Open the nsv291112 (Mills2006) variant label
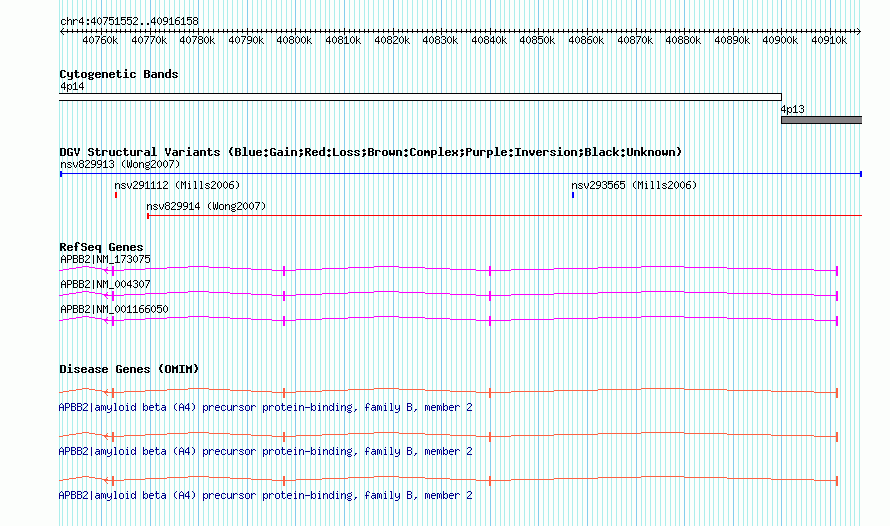 pyautogui.click(x=177, y=186)
